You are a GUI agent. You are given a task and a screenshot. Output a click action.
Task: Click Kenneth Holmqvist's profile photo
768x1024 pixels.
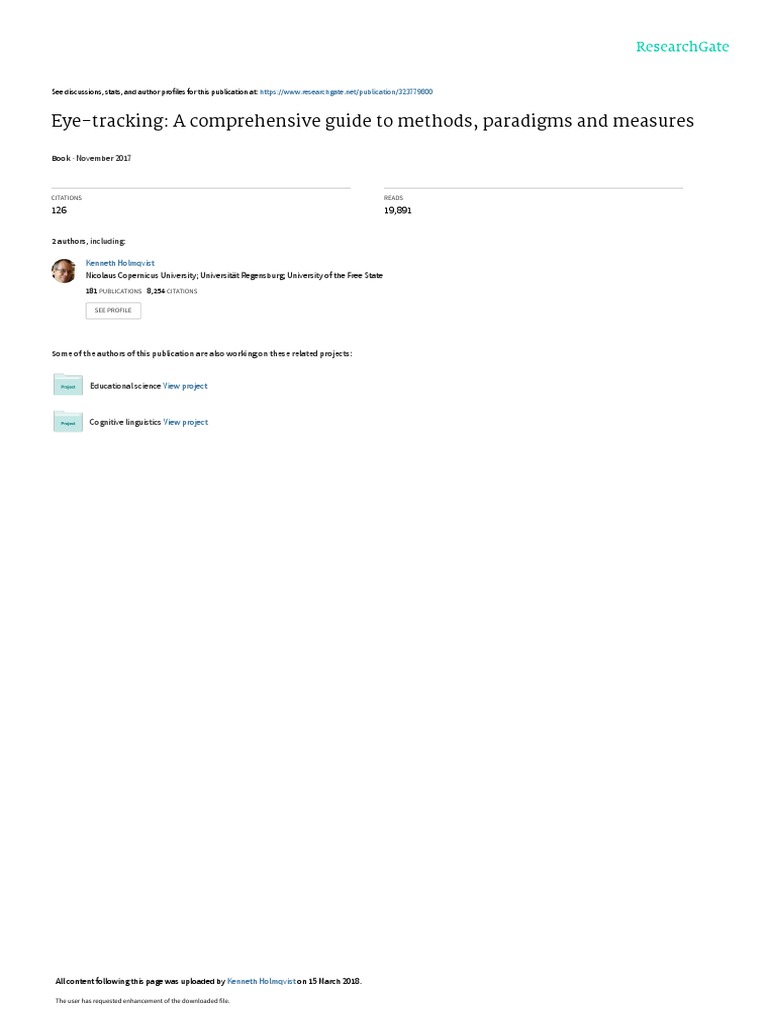pyautogui.click(x=63, y=270)
